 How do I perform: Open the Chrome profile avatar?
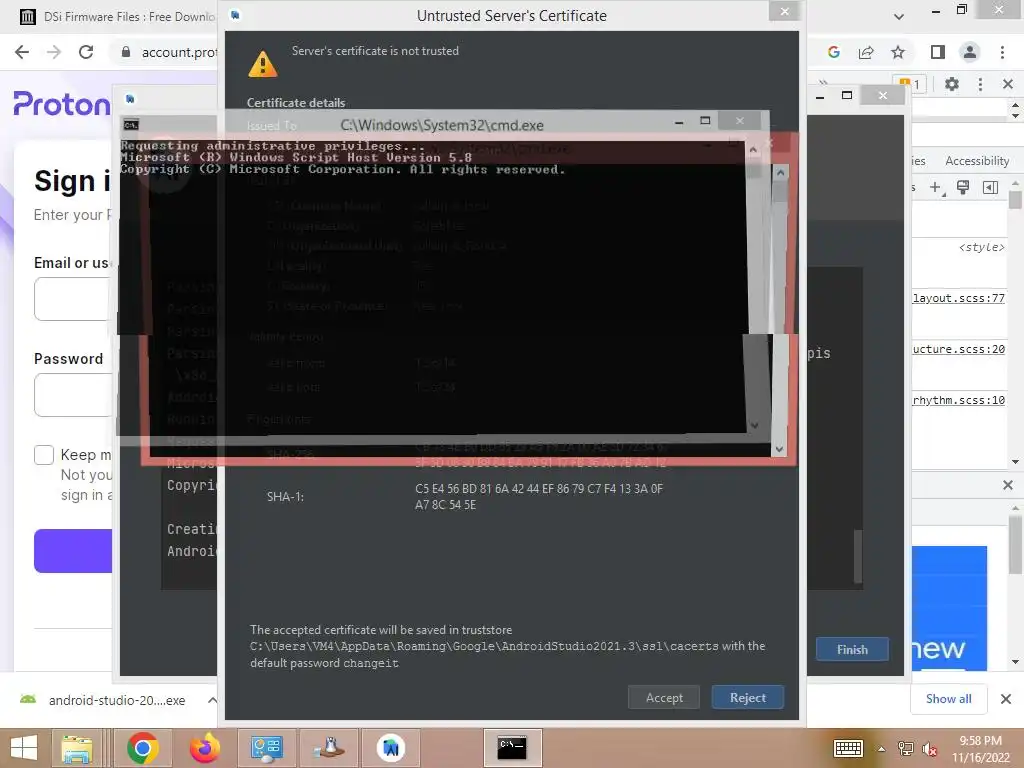[970, 52]
